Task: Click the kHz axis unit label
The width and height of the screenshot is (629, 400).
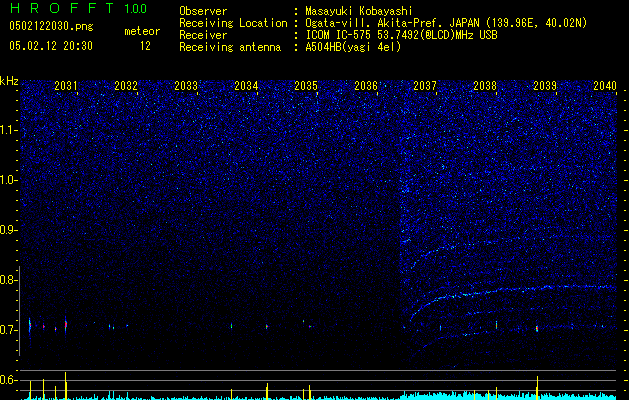Action: pyautogui.click(x=9, y=81)
